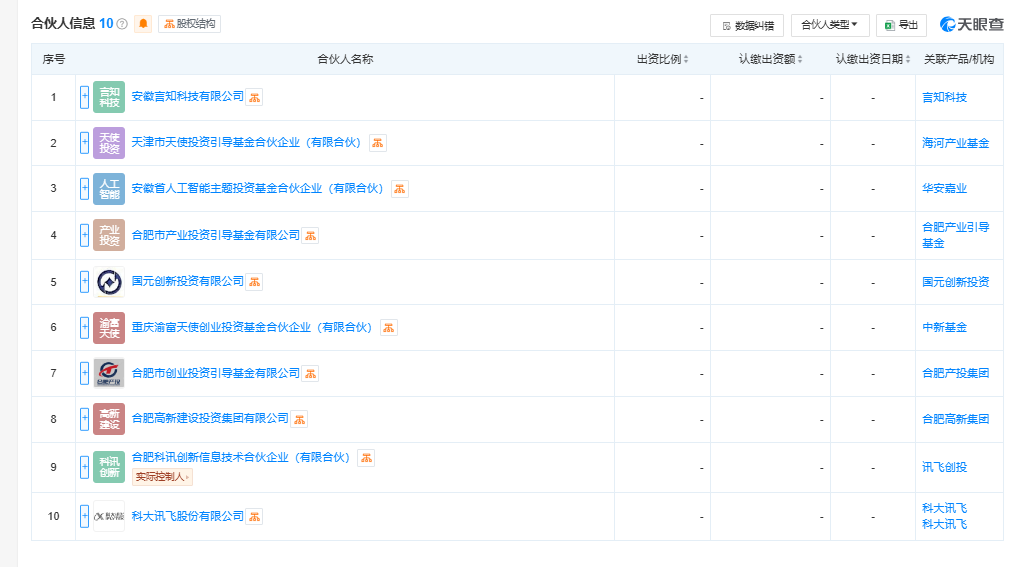Open 国元创新投资有限公司 link
The width and height of the screenshot is (1015, 567).
[x=187, y=281]
